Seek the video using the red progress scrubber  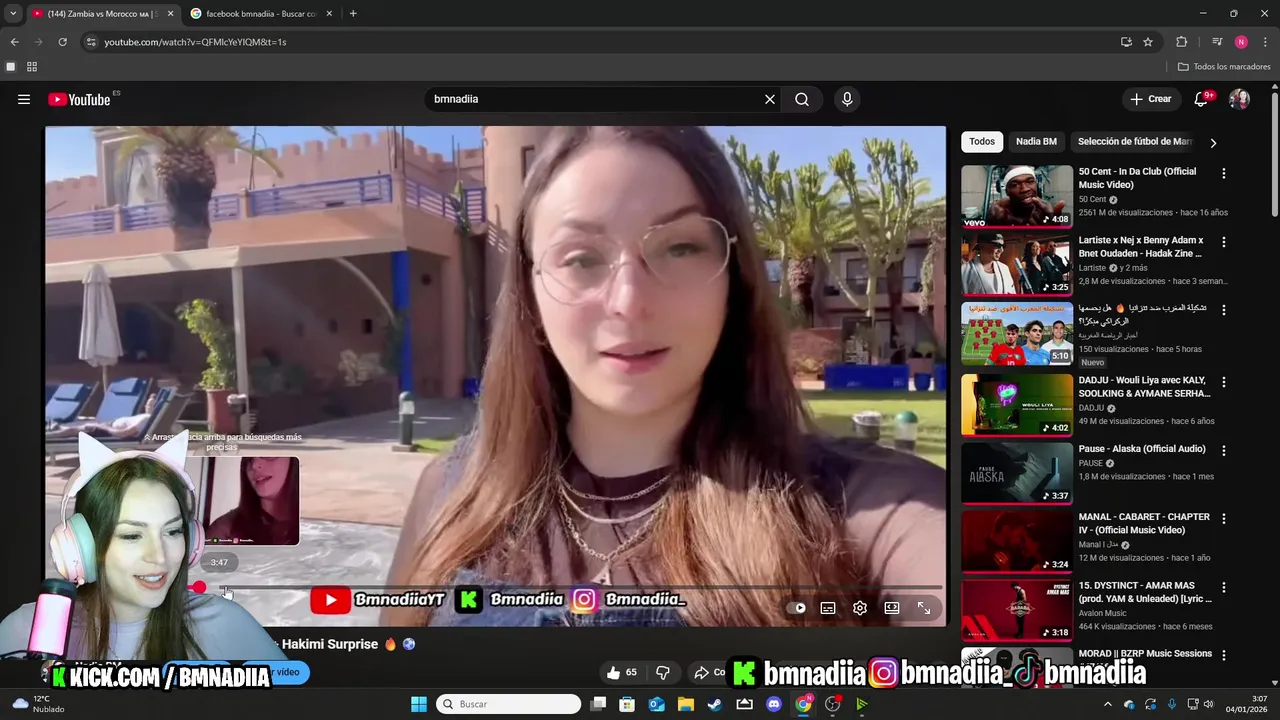[200, 588]
